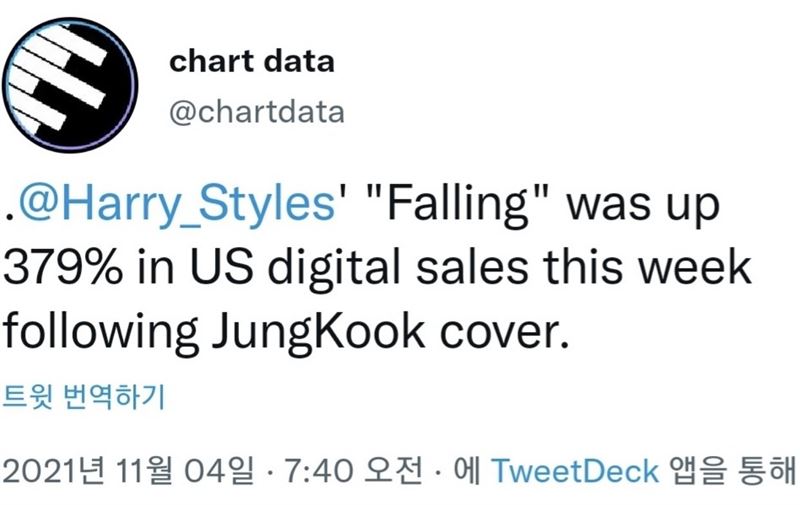Click the word "cover." ending the tweet
Image resolution: width=800 pixels, height=505 pixels.
point(504,332)
